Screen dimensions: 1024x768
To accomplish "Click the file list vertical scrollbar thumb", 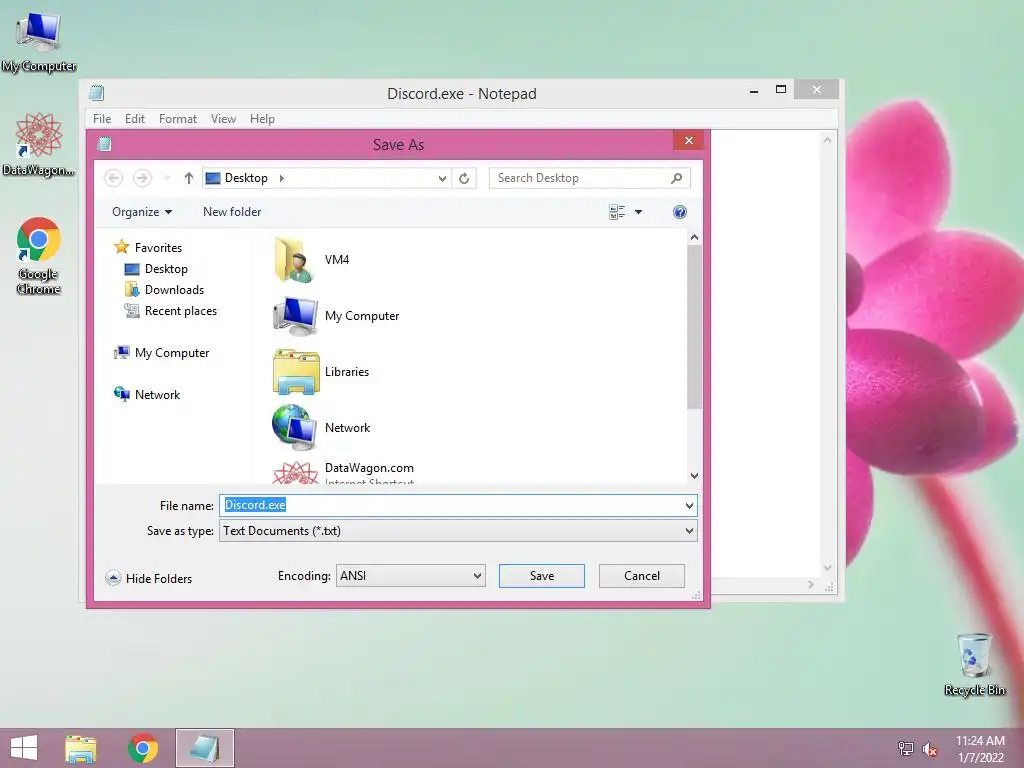I will 694,327.
